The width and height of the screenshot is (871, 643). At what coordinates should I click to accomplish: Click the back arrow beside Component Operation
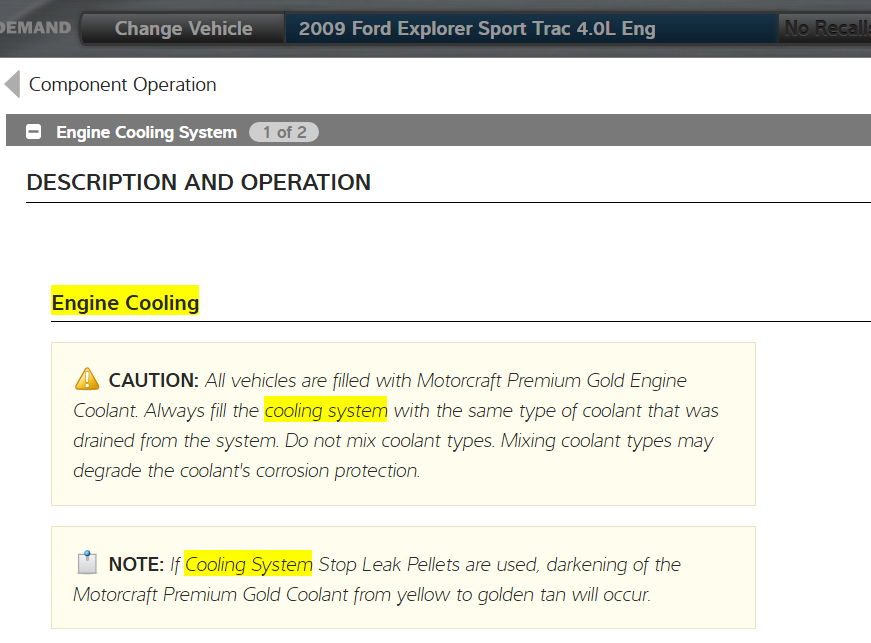pos(13,85)
